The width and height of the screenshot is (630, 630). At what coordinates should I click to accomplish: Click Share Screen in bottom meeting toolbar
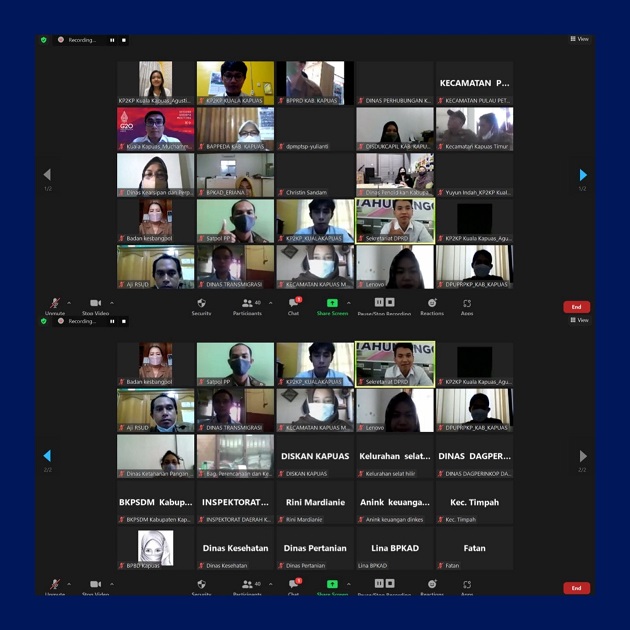[332, 586]
